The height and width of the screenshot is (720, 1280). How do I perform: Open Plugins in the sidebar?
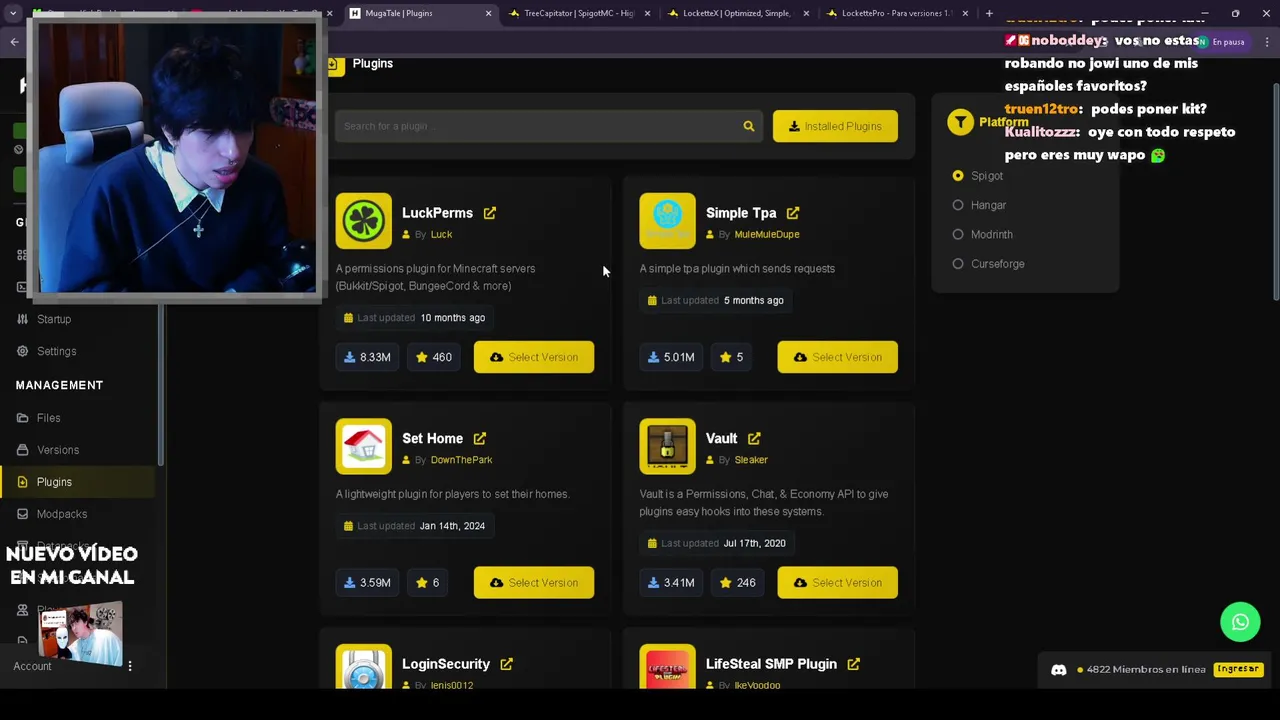click(x=78, y=482)
